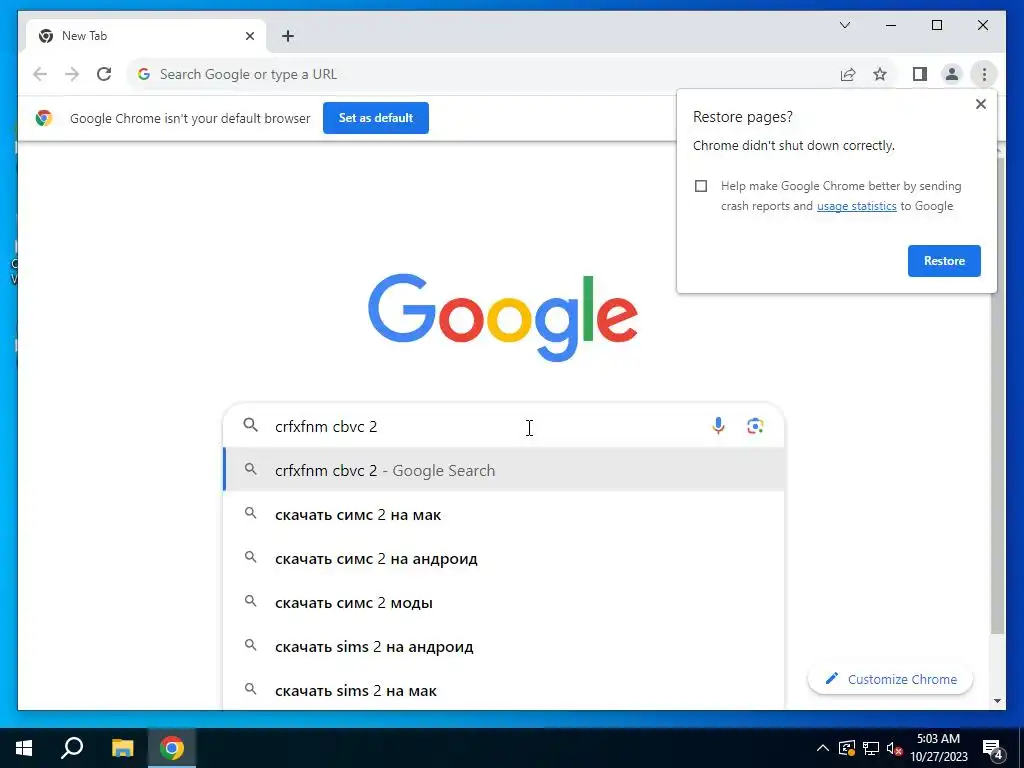1024x768 pixels.
Task: Open the Windows Start menu
Action: [24, 748]
